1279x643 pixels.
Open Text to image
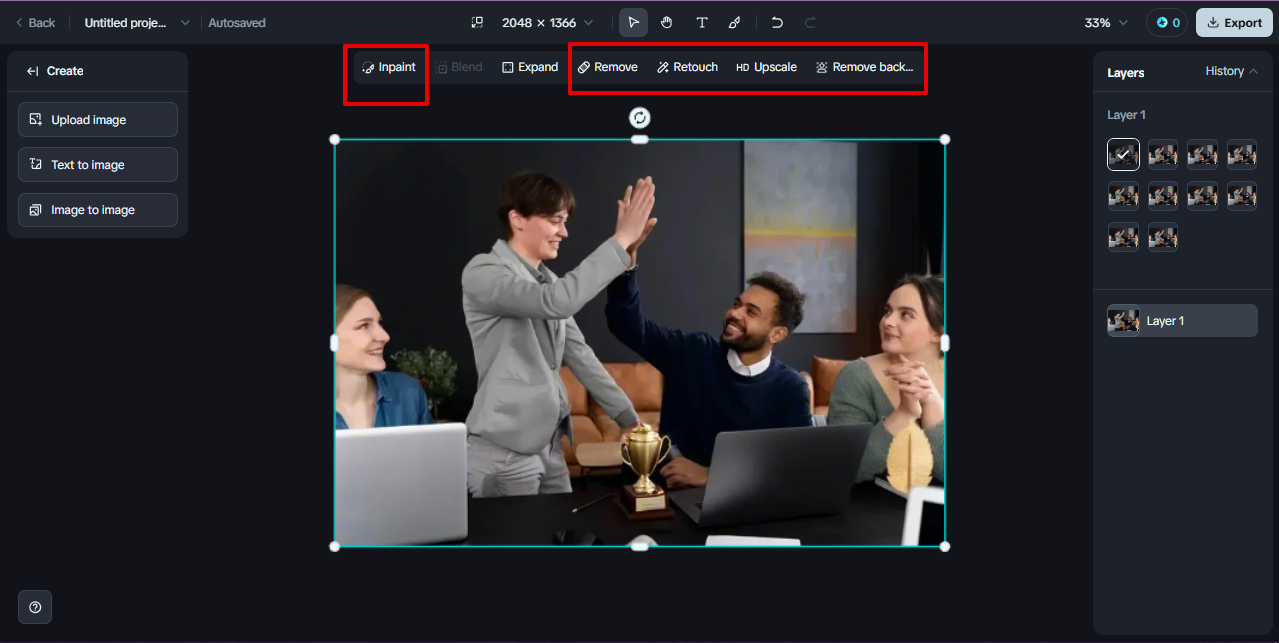pos(98,165)
